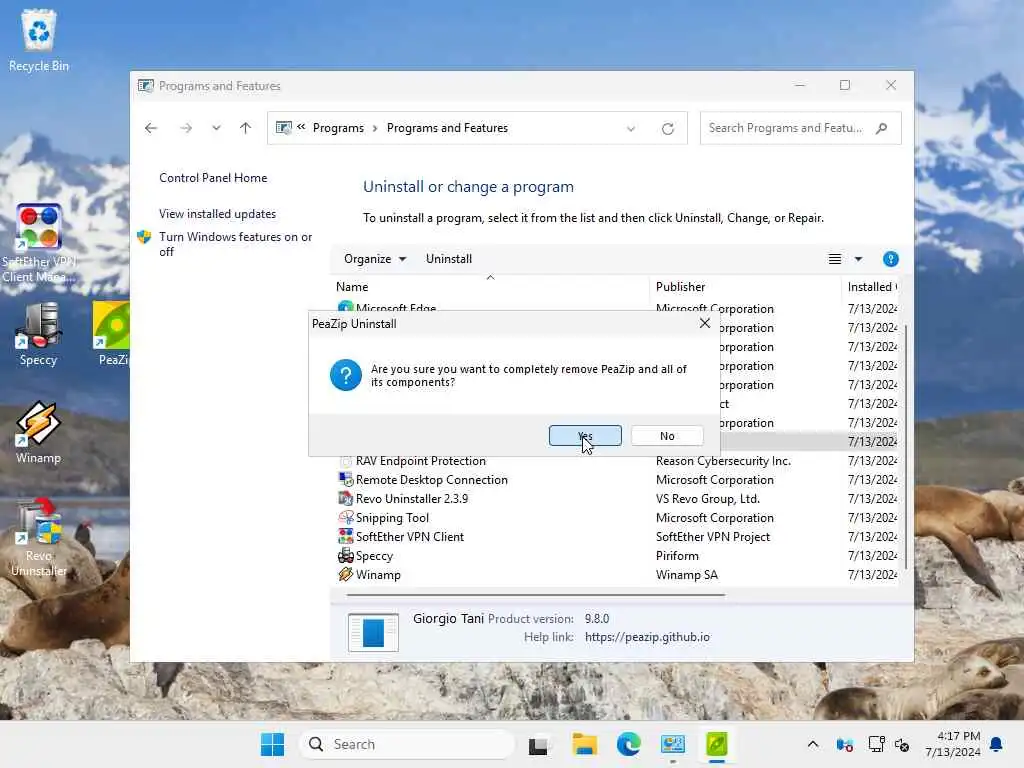
Task: Open the Speccy desktop shortcut
Action: coord(39,334)
